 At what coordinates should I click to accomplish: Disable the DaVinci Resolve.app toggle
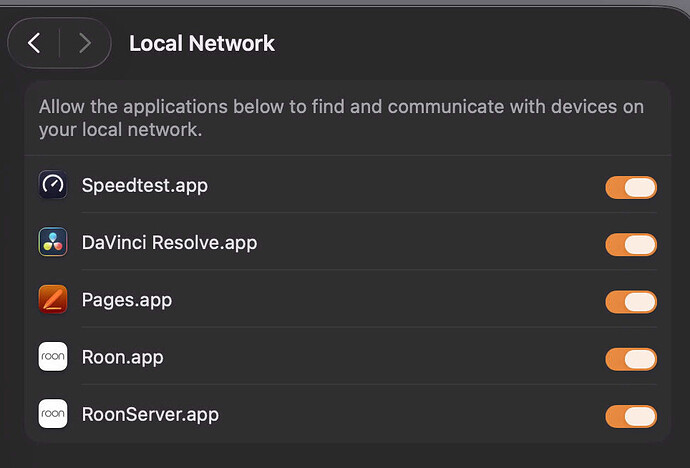(631, 245)
